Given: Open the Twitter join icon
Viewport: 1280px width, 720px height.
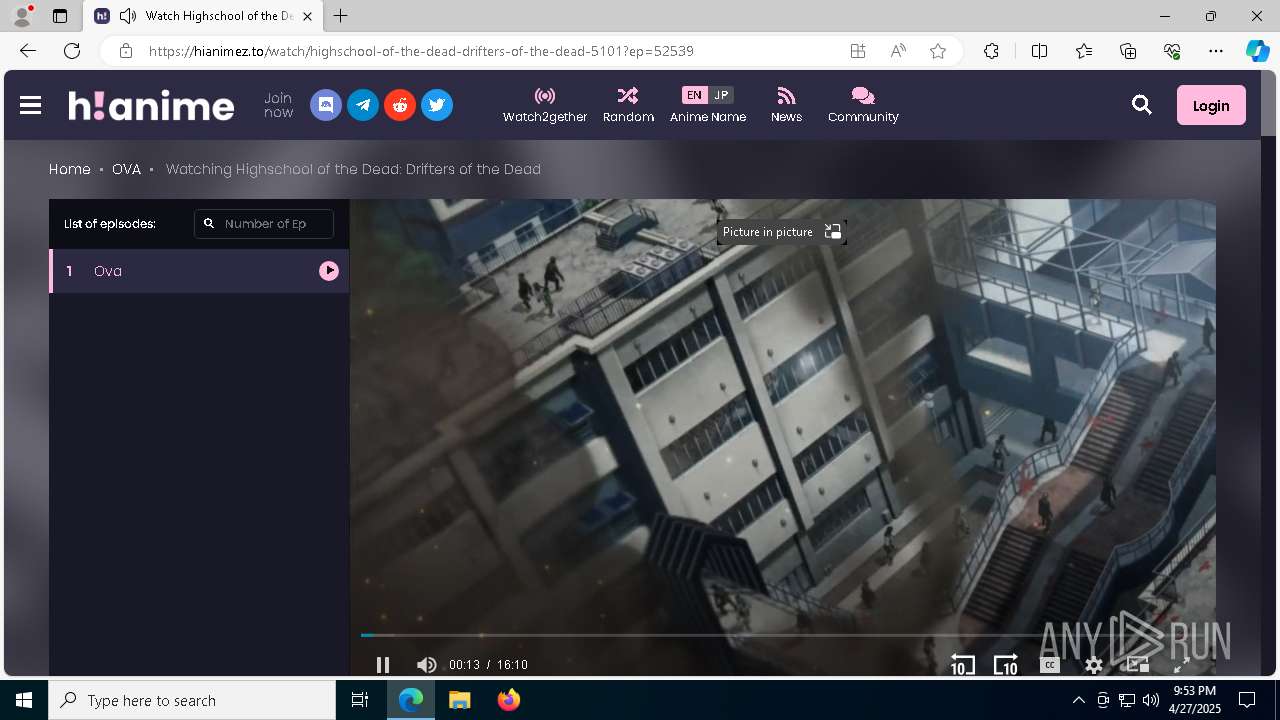Looking at the screenshot, I should pos(437,105).
